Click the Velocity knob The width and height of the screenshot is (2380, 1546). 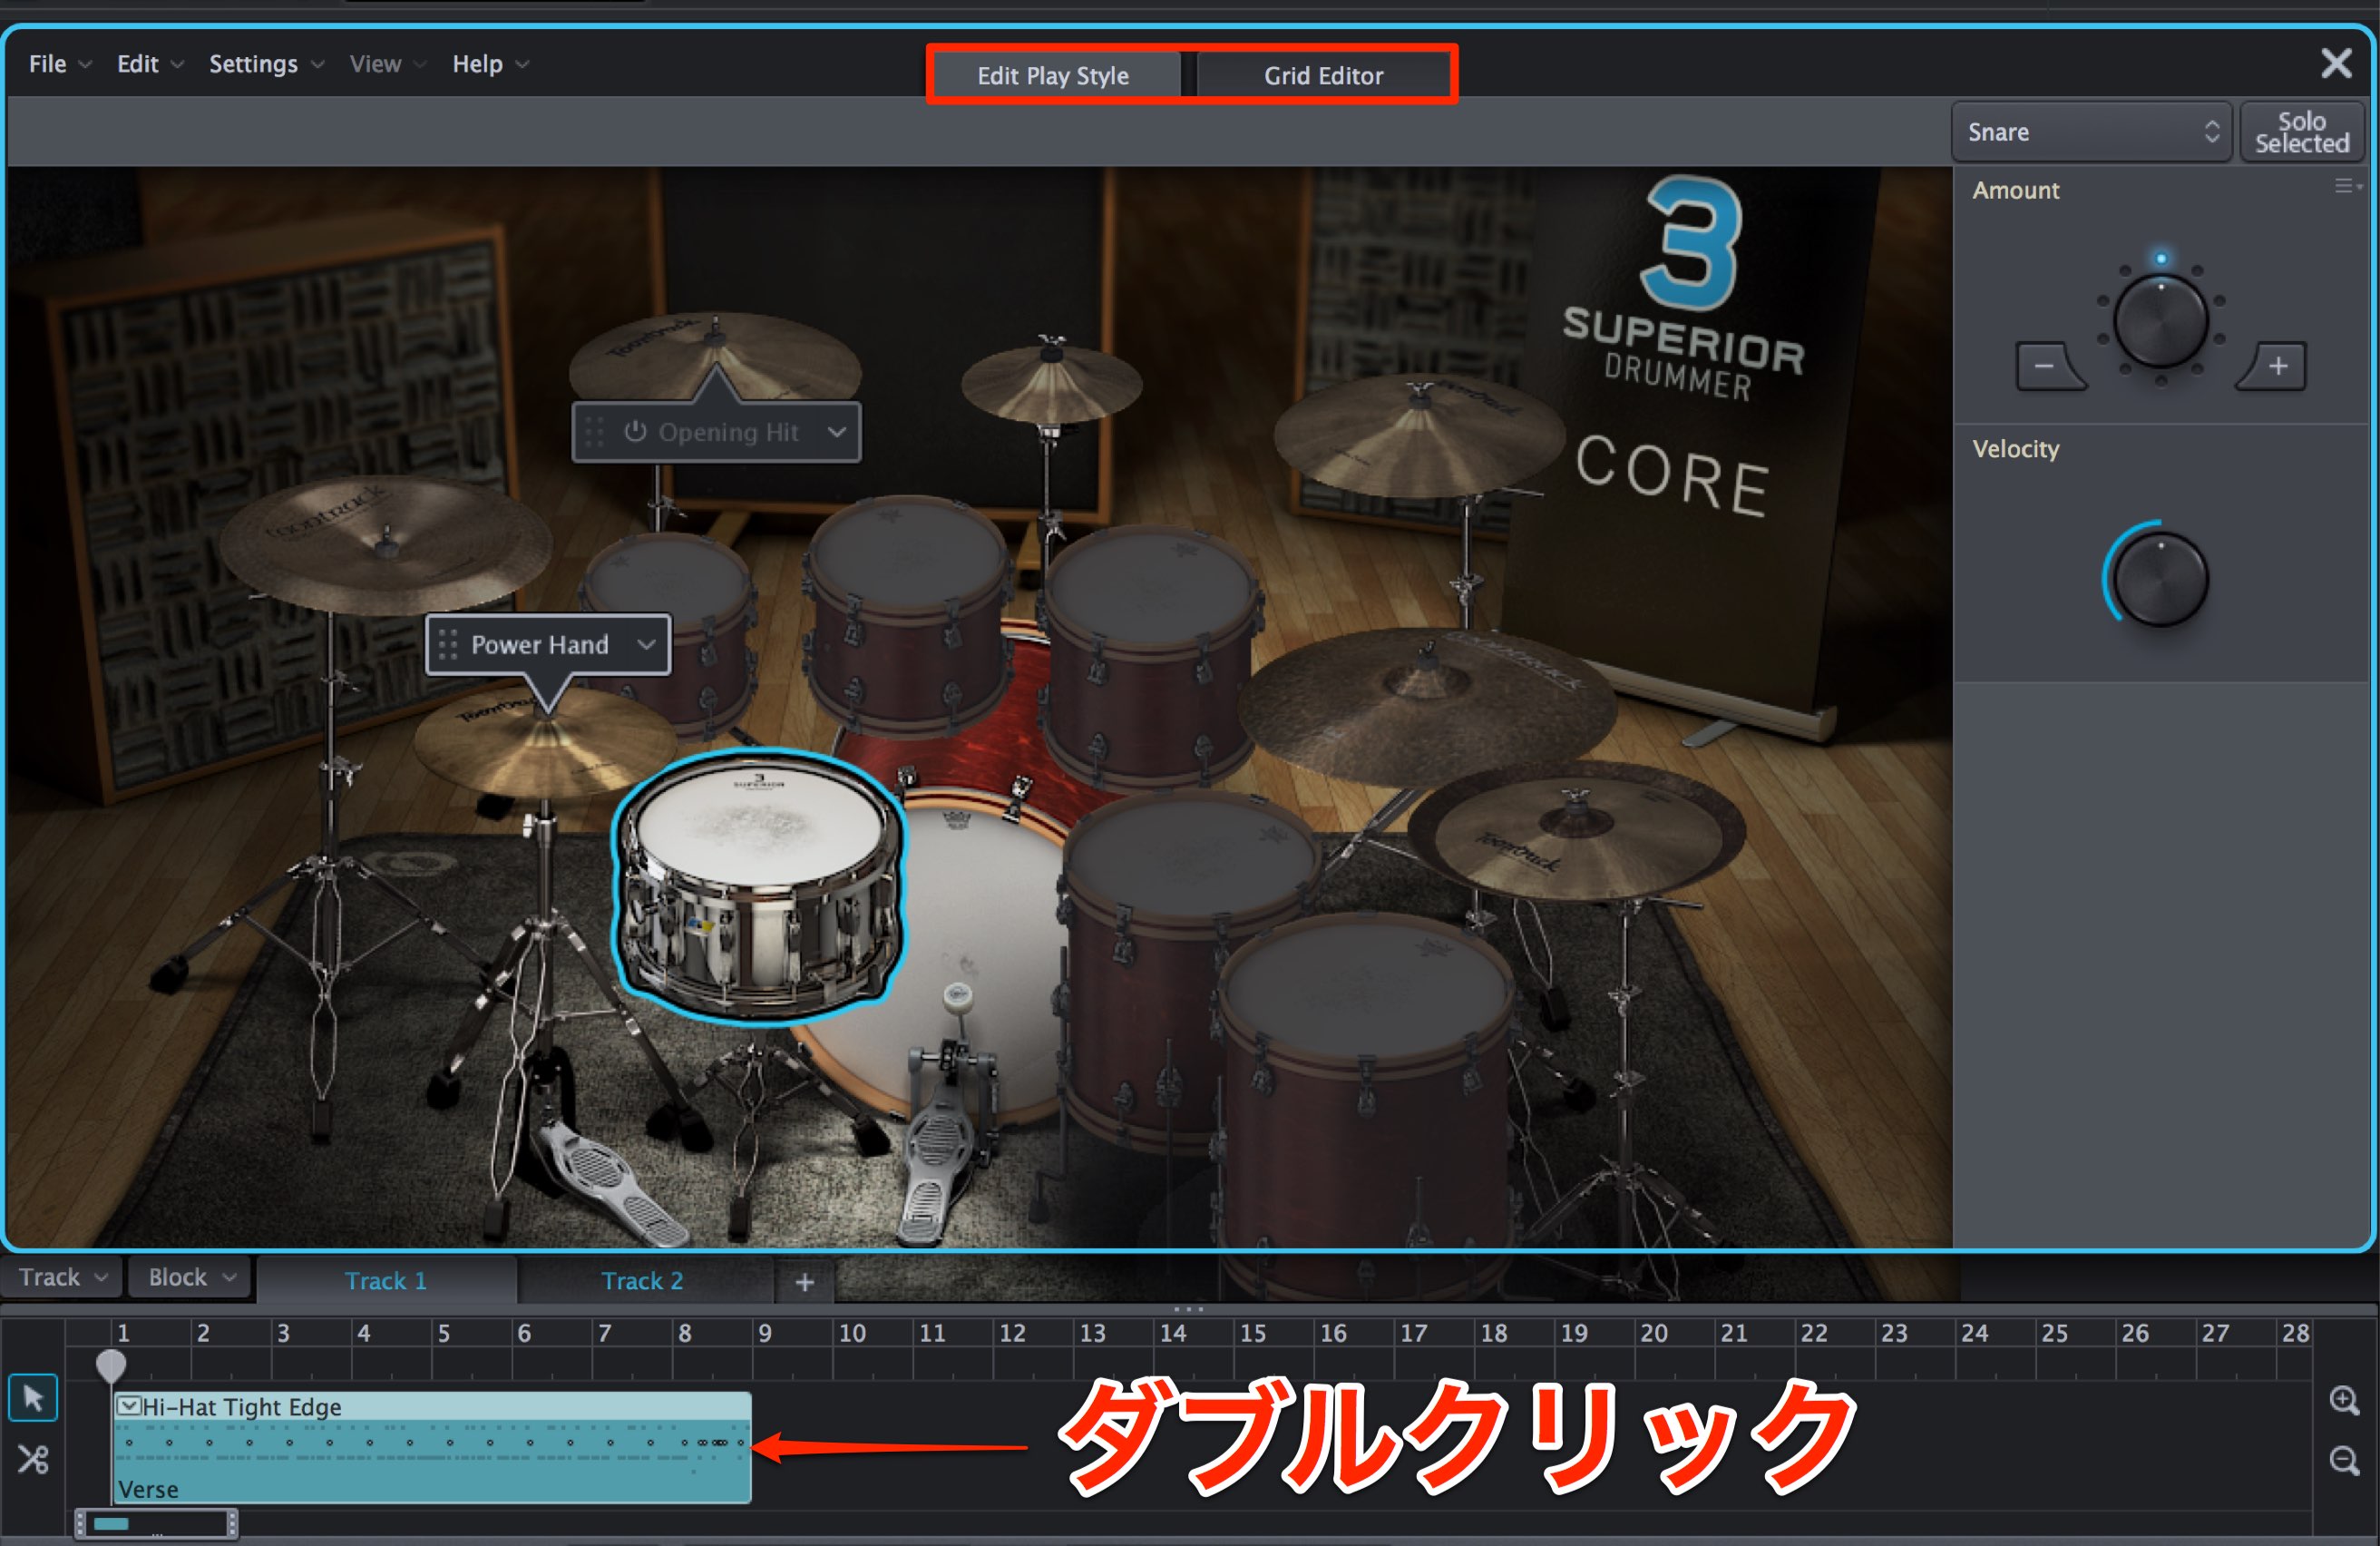click(x=2160, y=579)
